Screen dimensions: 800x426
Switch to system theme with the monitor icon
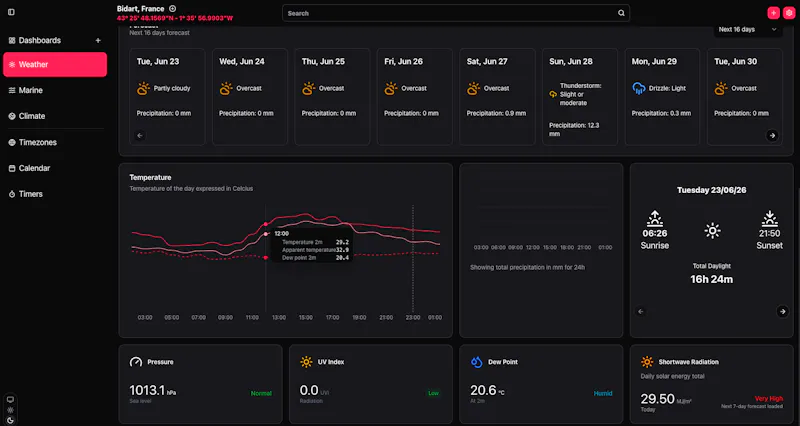(x=10, y=399)
